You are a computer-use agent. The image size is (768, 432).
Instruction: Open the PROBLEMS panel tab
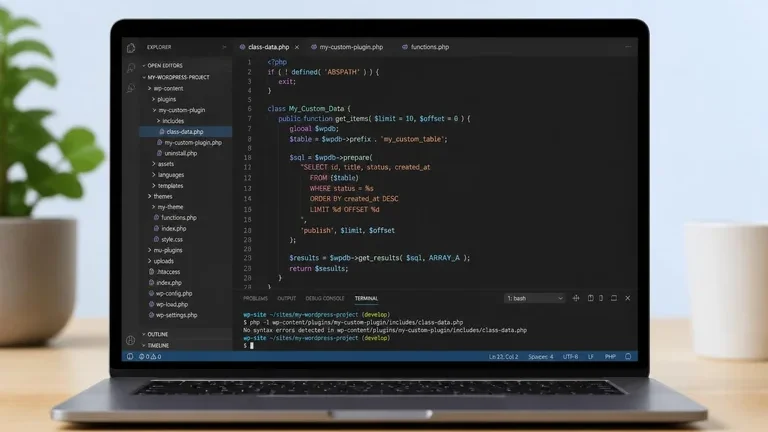point(255,298)
